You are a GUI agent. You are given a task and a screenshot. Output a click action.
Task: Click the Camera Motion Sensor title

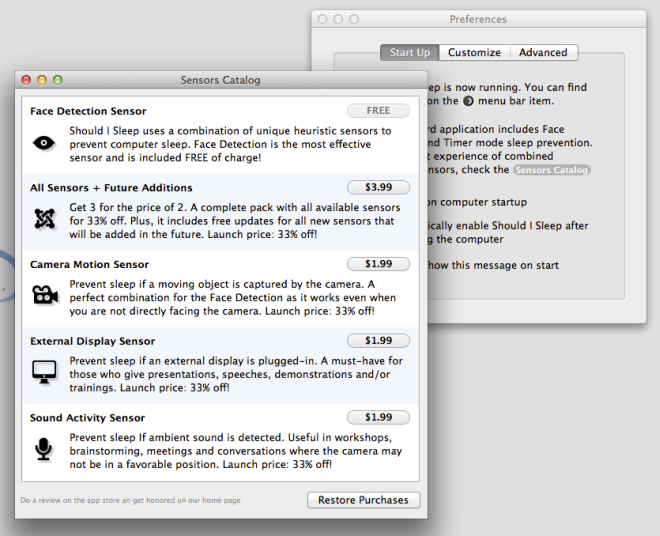[89, 264]
